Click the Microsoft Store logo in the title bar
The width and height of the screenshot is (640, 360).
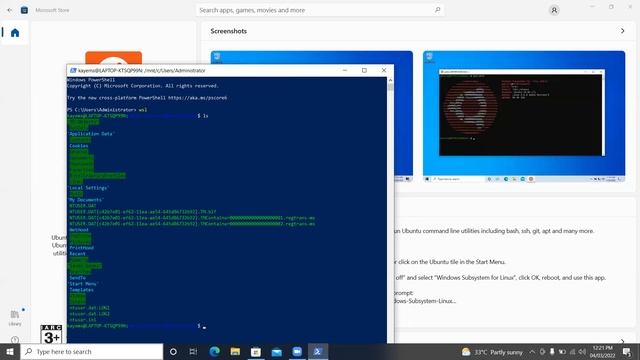coord(24,10)
